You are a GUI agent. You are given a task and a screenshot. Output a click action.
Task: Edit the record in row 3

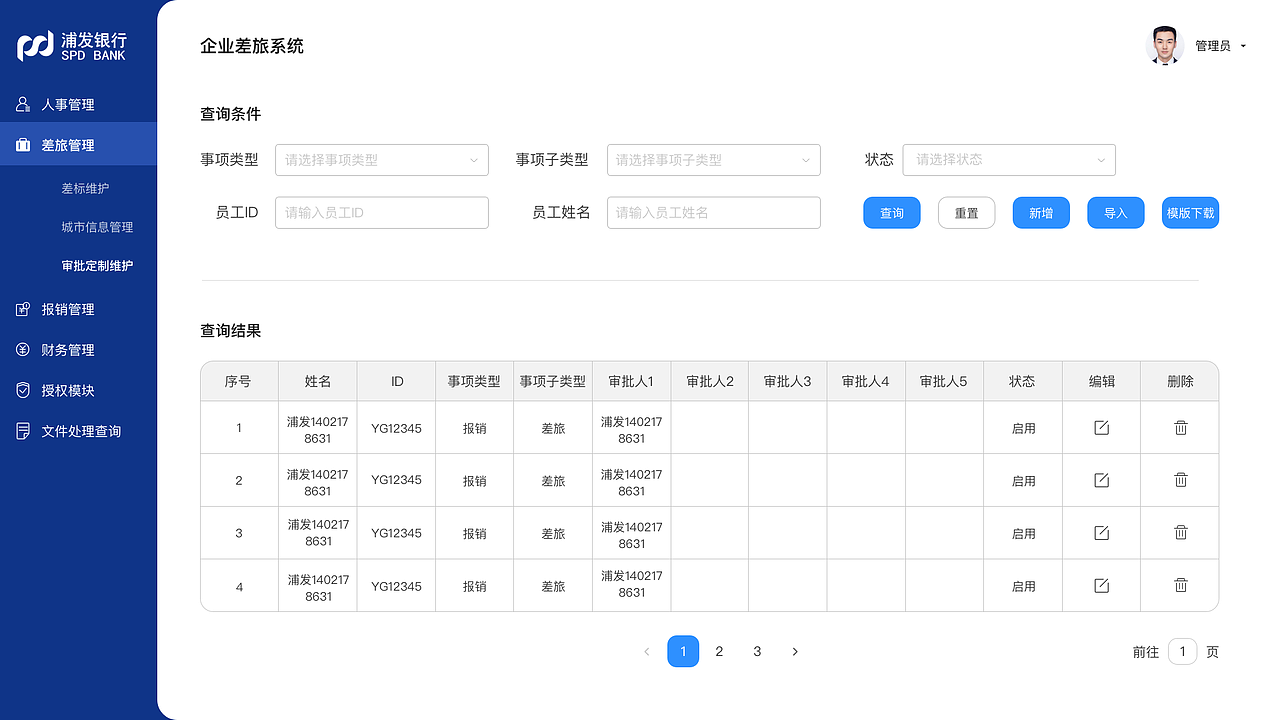coord(1101,533)
